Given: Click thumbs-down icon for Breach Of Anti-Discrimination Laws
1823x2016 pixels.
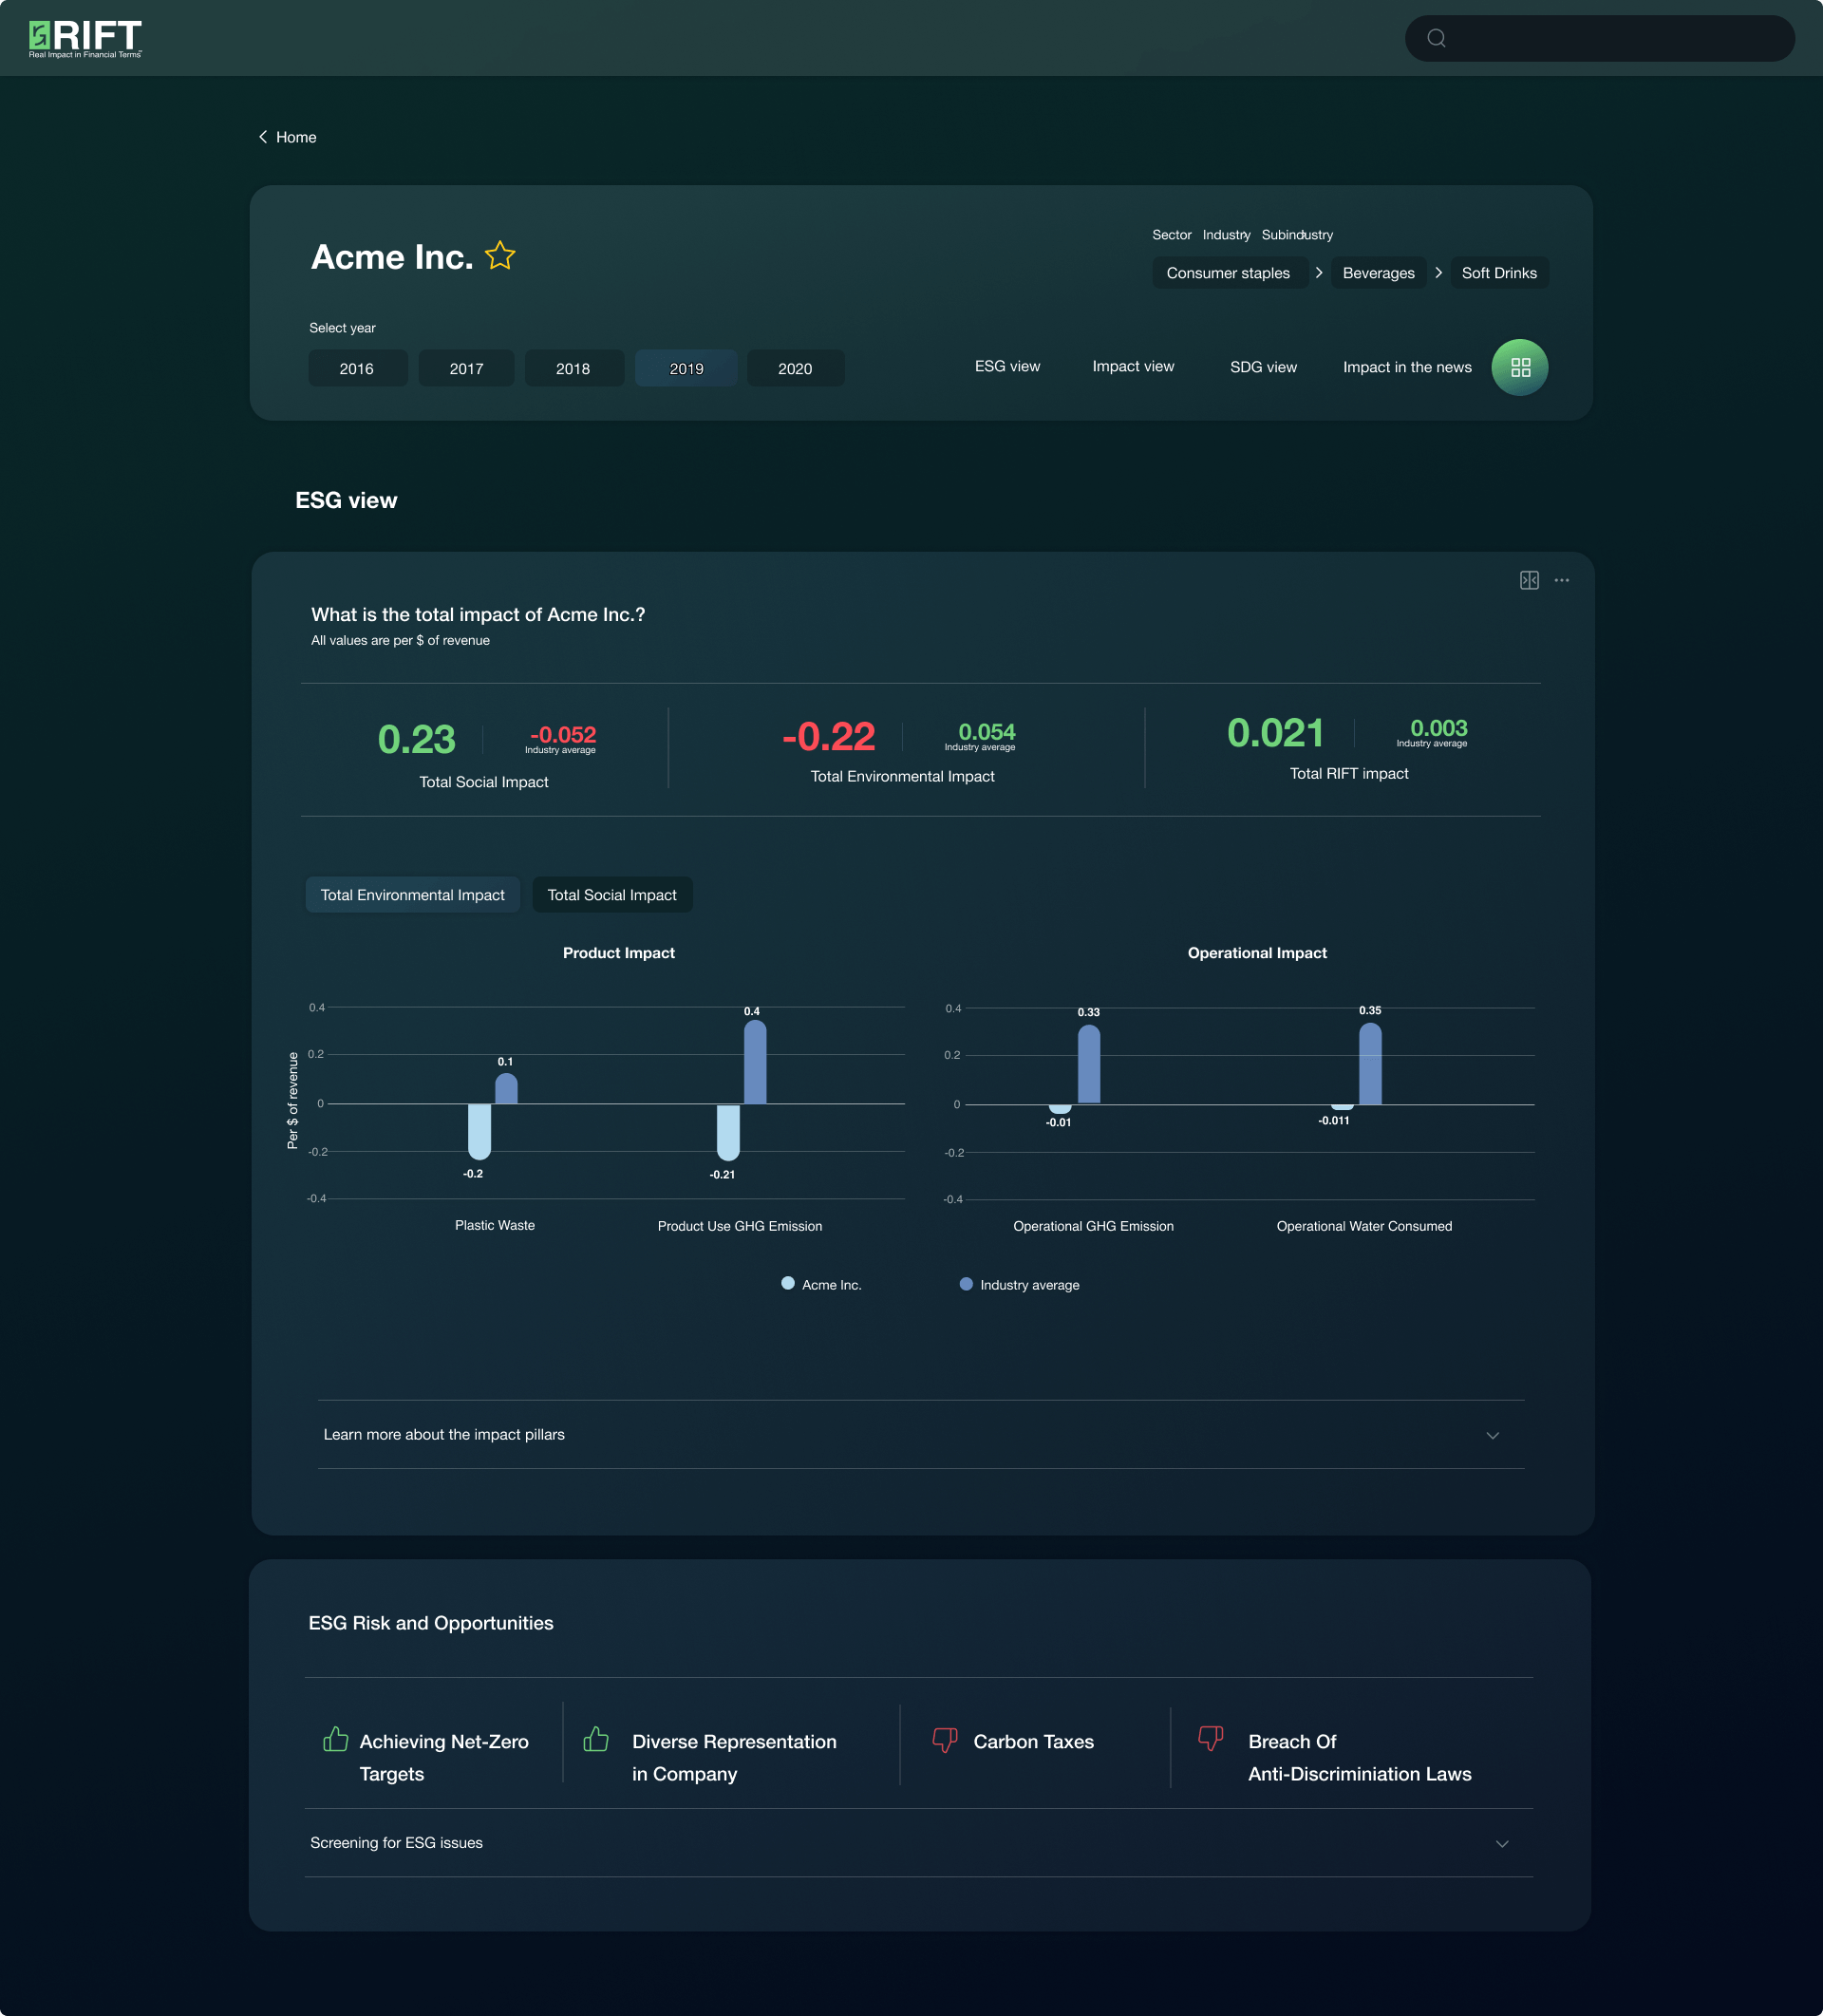Looking at the screenshot, I should 1211,1739.
